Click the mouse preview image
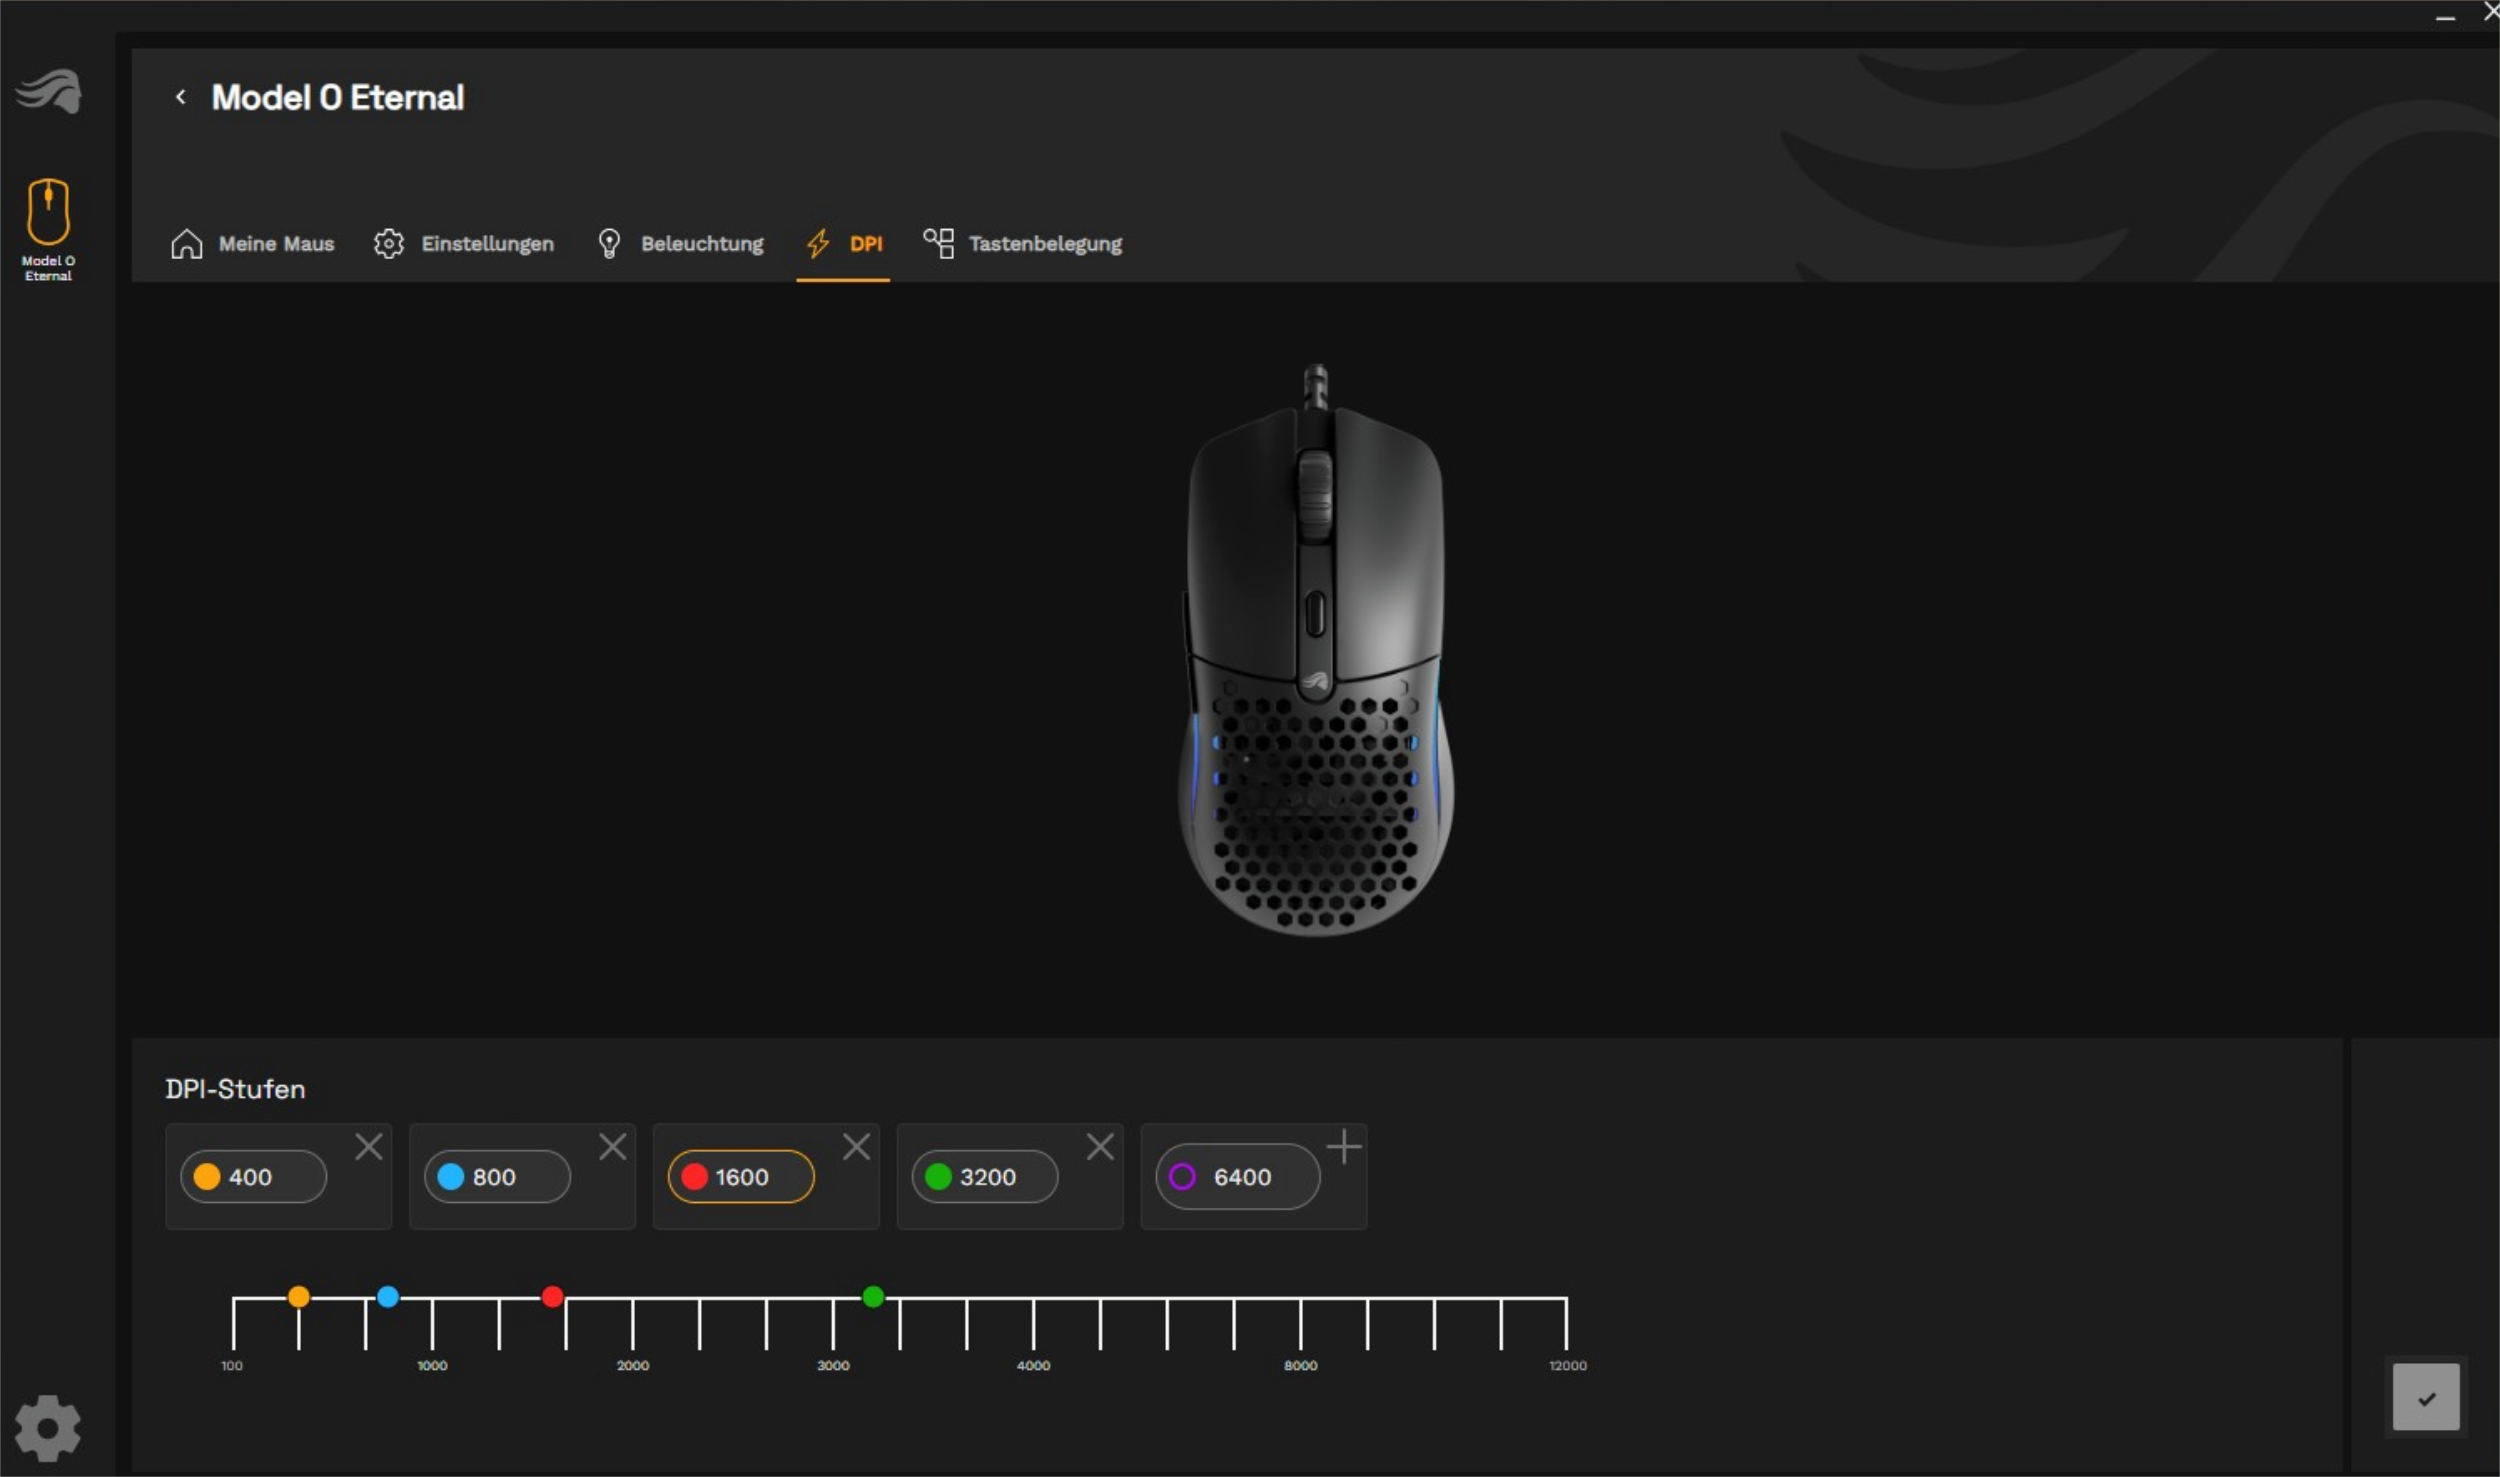 coord(1315,650)
